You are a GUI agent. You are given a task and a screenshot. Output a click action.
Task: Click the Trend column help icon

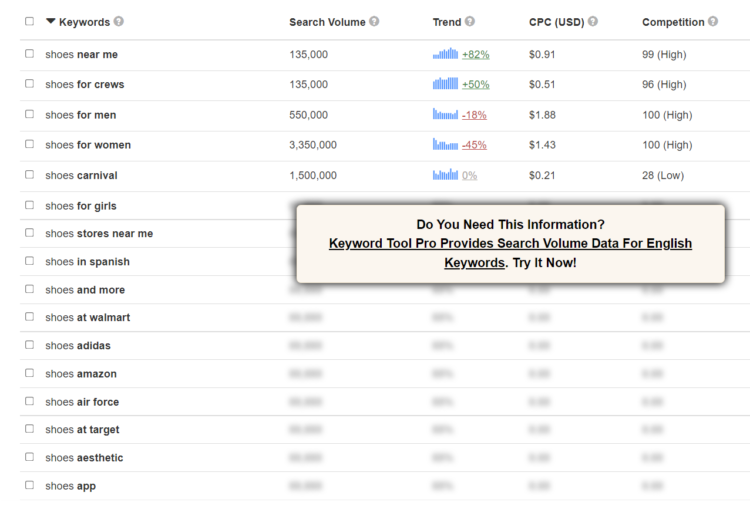pyautogui.click(x=470, y=22)
